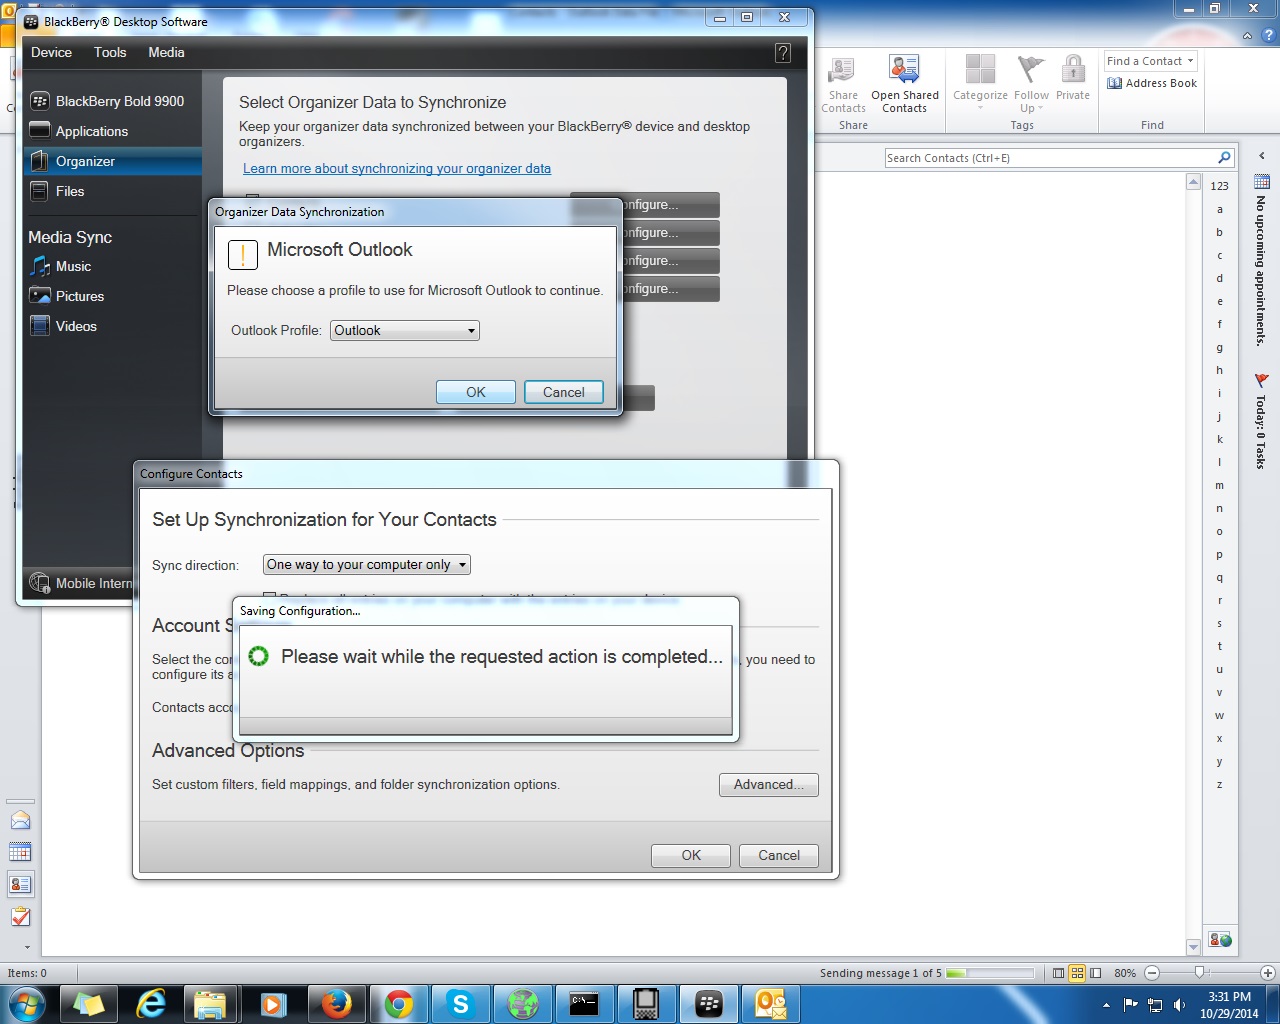Open the BlackBerry Bold 9900 device entry
Viewport: 1280px width, 1024px height.
coord(108,101)
